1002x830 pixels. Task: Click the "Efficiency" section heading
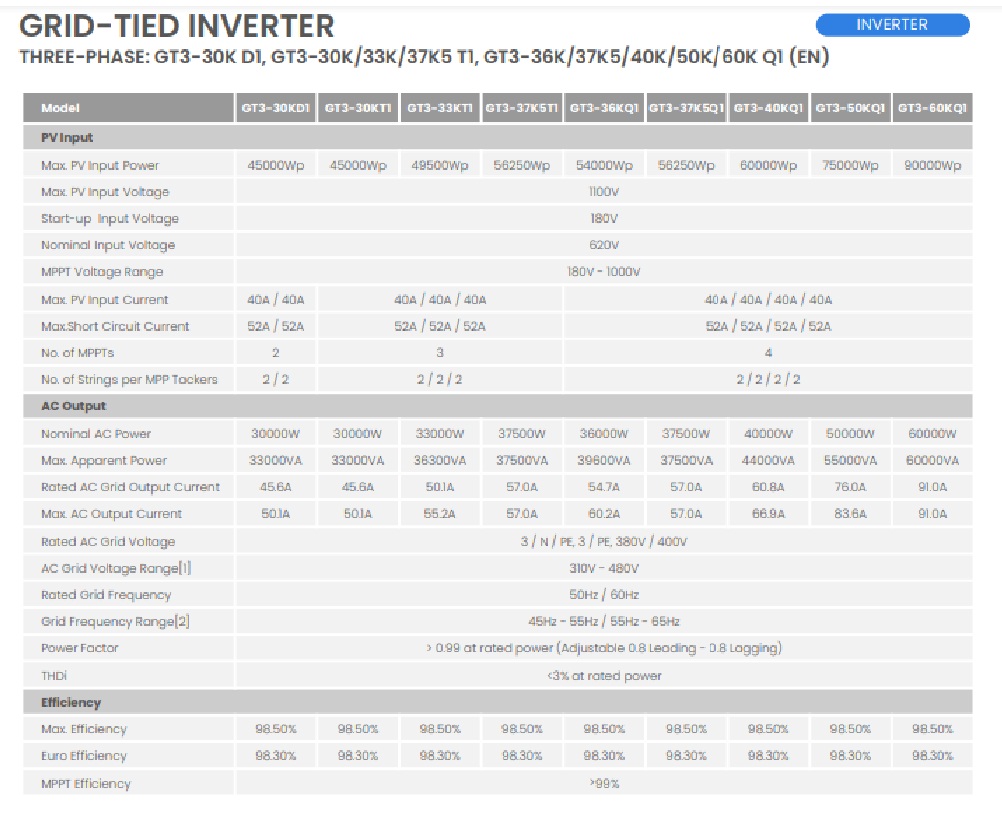coord(71,703)
